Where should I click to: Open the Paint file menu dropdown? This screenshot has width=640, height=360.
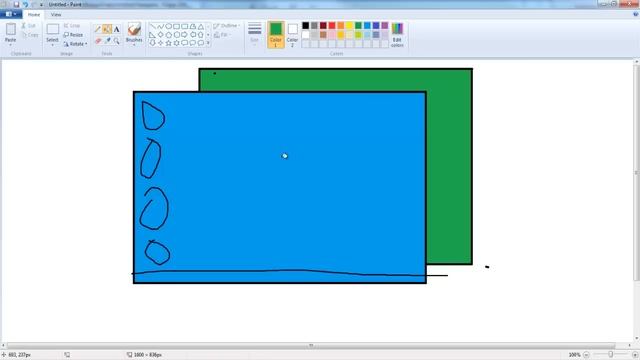(x=11, y=14)
